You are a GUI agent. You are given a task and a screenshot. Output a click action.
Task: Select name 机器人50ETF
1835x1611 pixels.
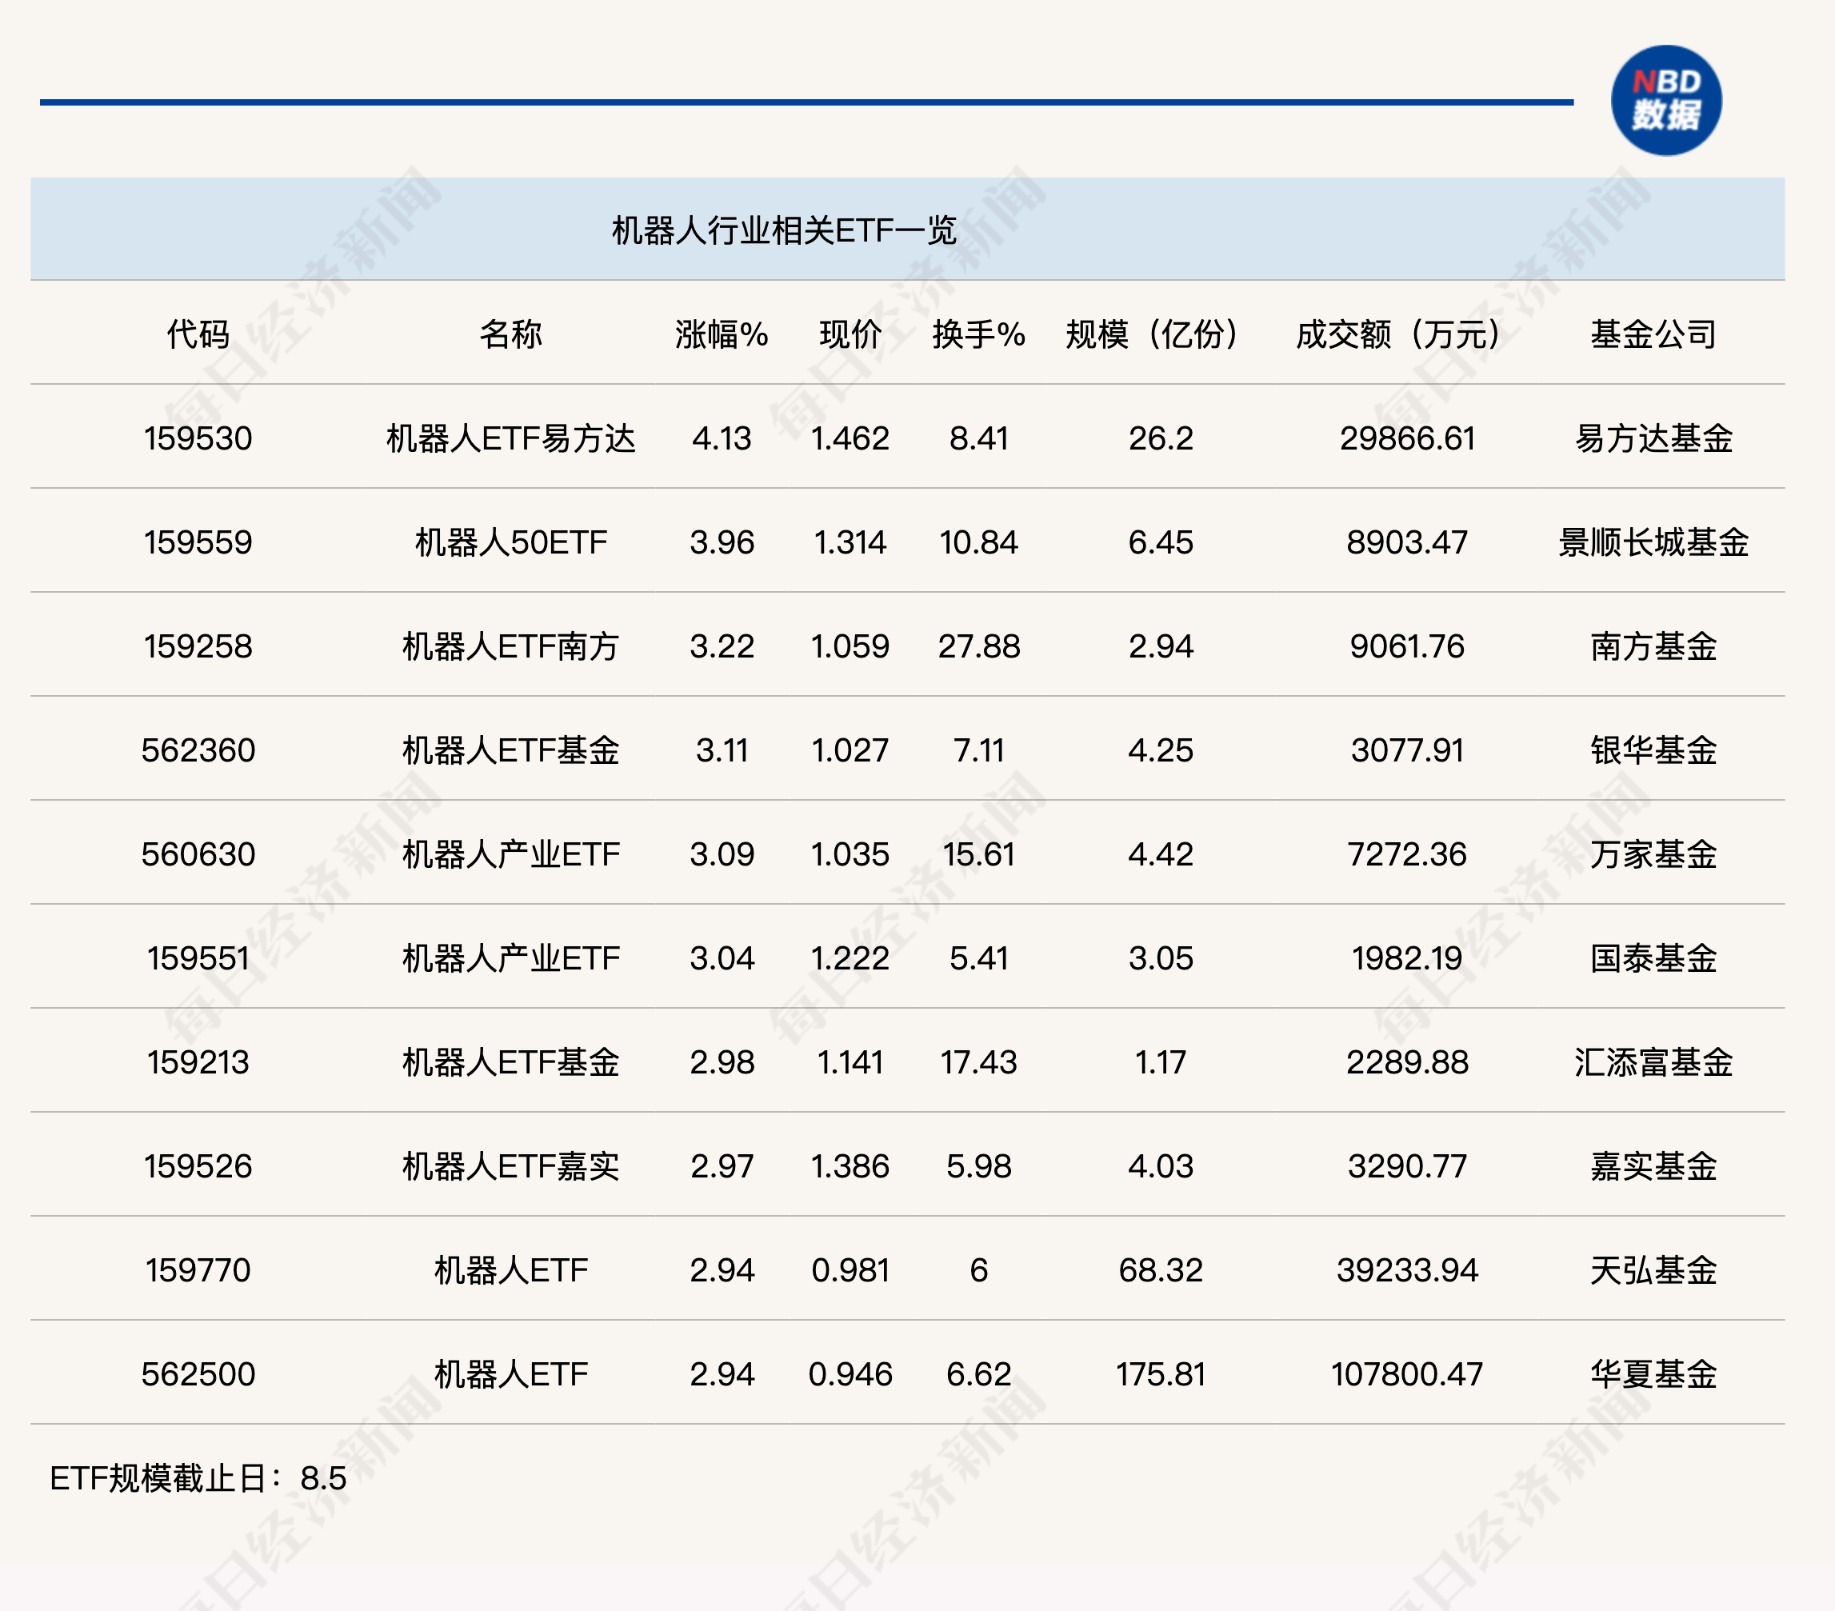(x=511, y=542)
